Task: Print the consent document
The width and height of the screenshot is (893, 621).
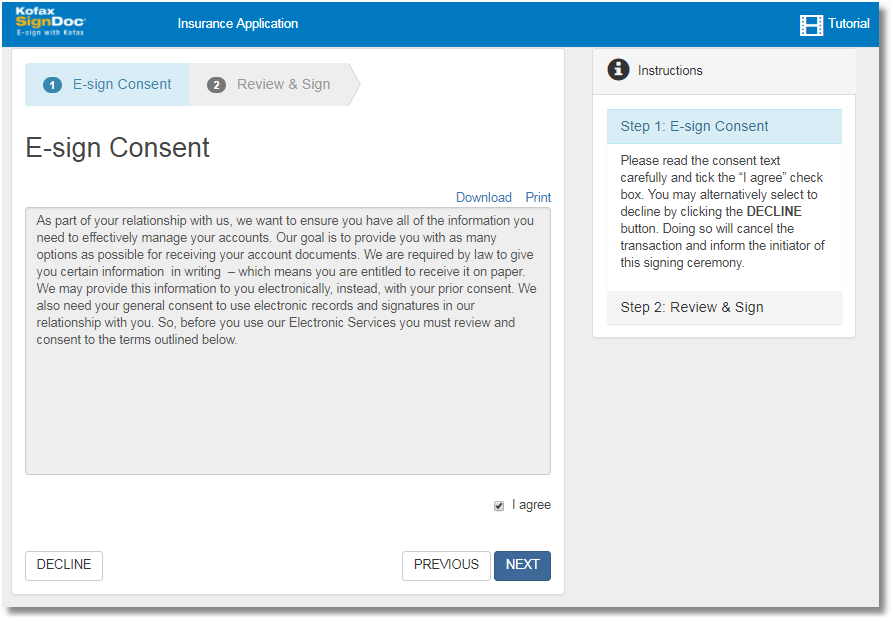Action: tap(538, 197)
